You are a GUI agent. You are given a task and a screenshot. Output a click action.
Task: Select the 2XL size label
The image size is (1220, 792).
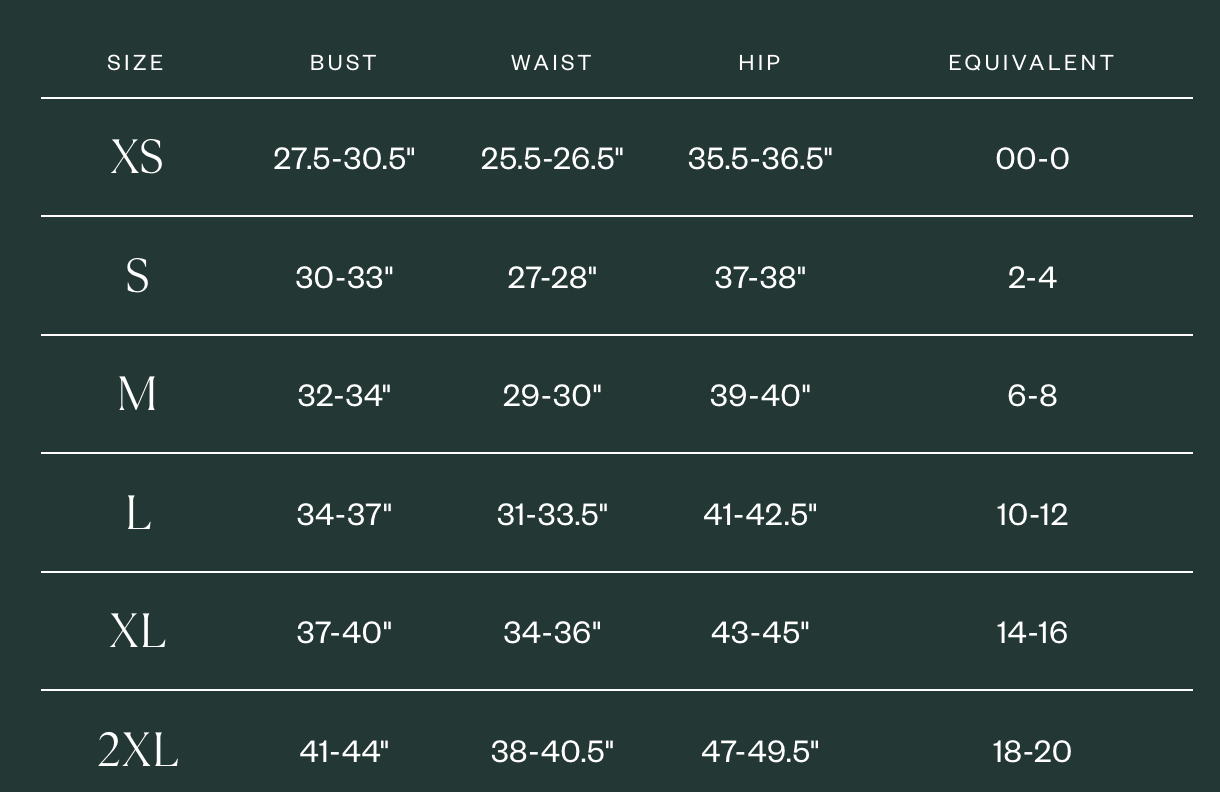tap(138, 750)
